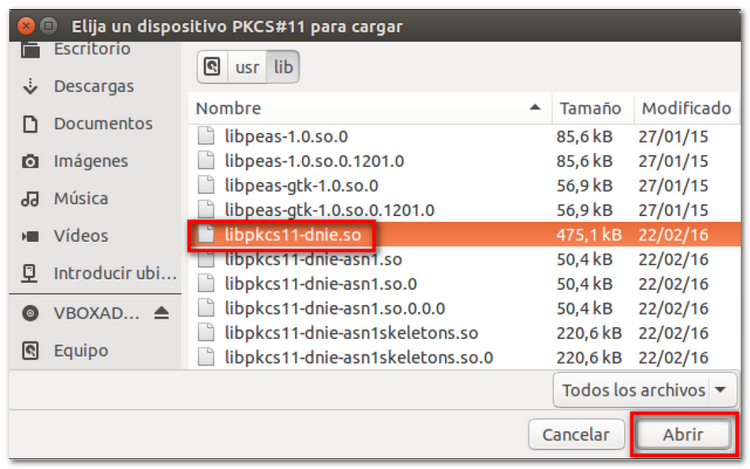This screenshot has height=469, width=750.
Task: Select libpeas-gtk-1.0.so.0 in the file list
Action: pos(301,185)
